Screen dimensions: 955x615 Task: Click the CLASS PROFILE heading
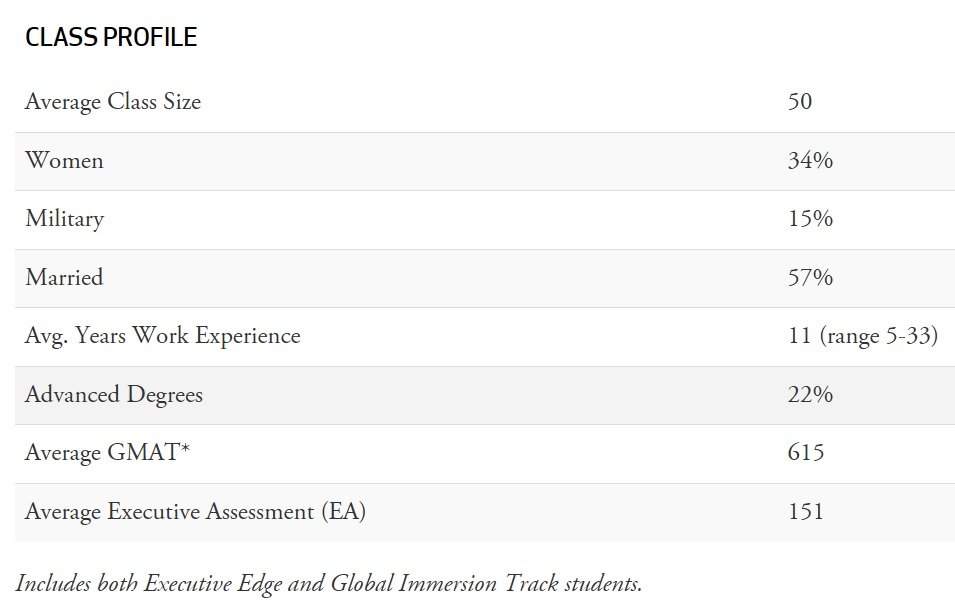pyautogui.click(x=111, y=38)
